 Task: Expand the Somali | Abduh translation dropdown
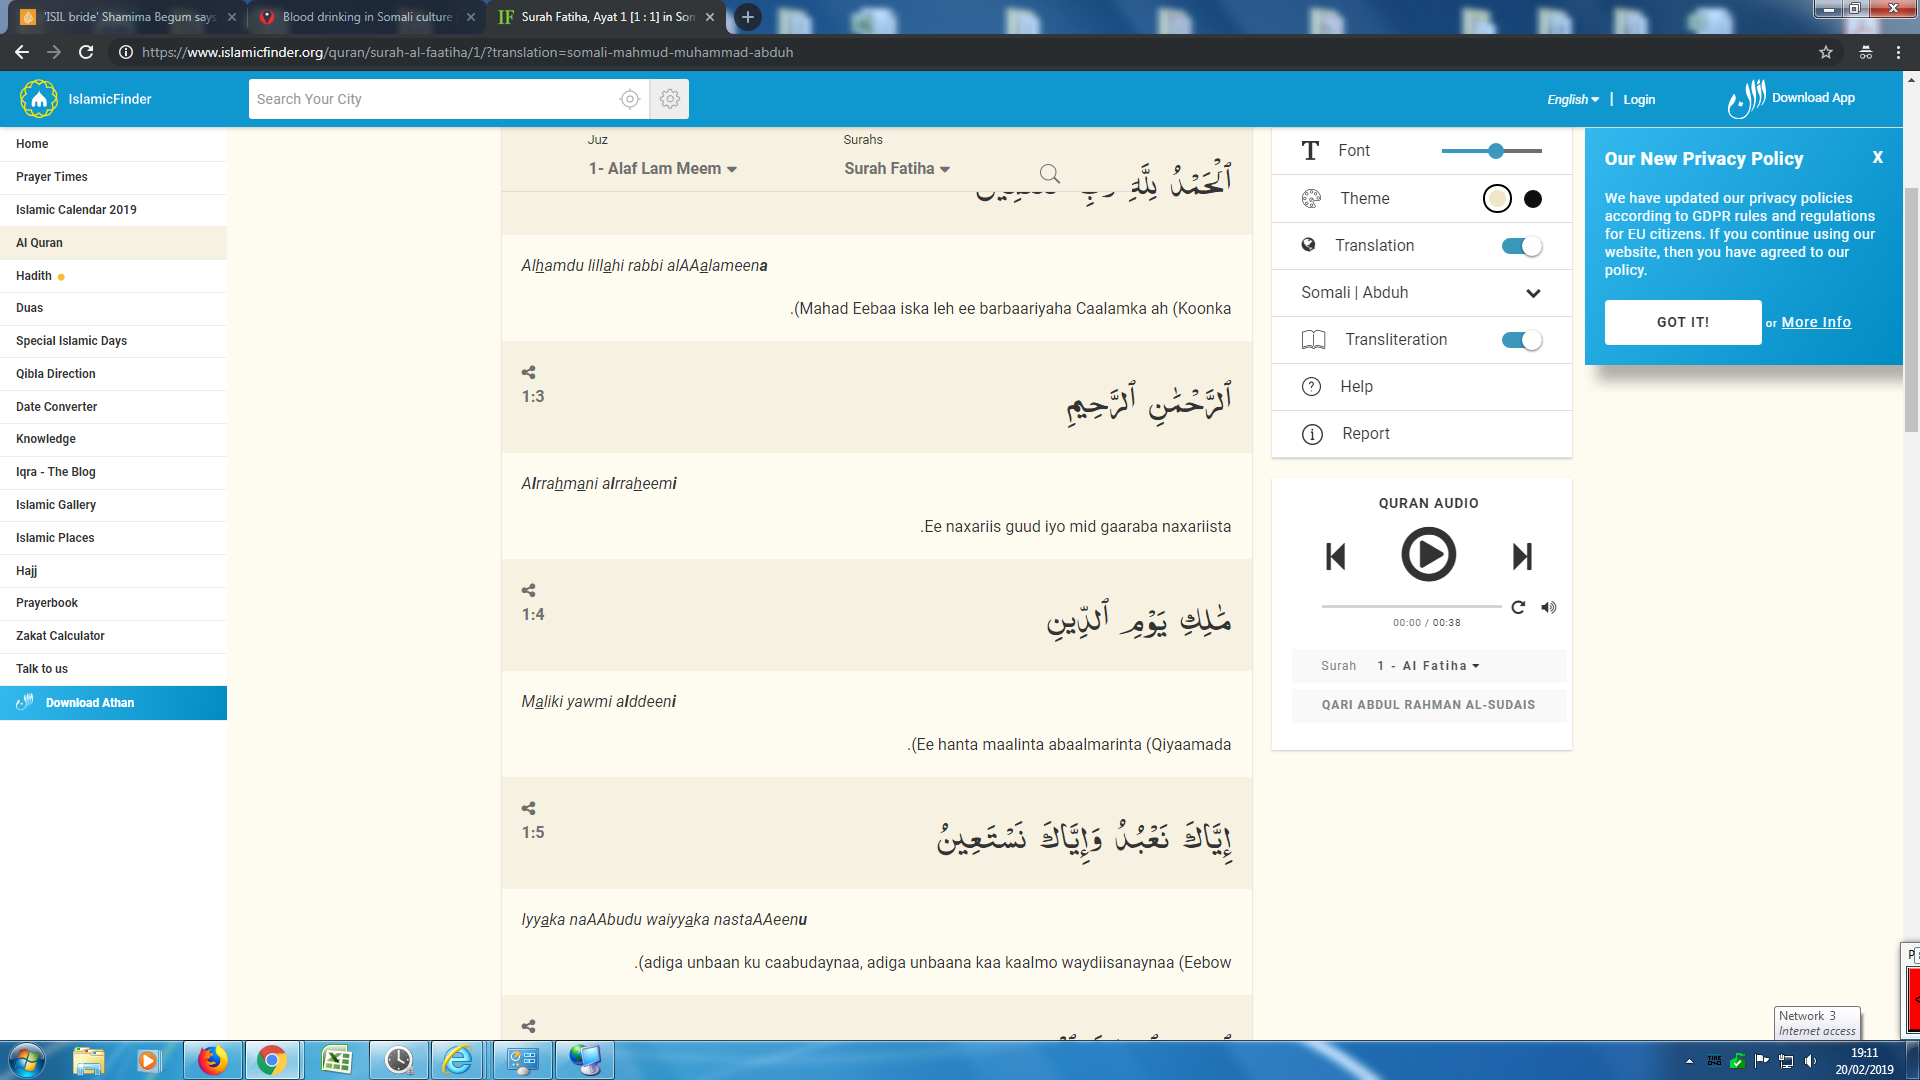1533,293
